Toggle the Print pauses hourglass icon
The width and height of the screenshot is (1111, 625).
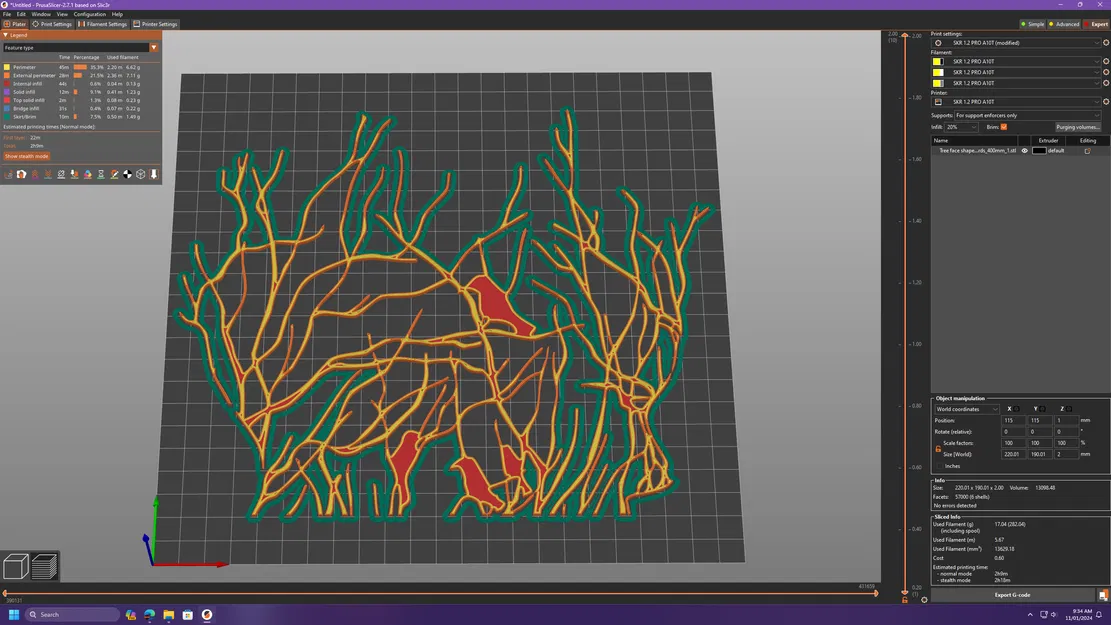[x=101, y=174]
